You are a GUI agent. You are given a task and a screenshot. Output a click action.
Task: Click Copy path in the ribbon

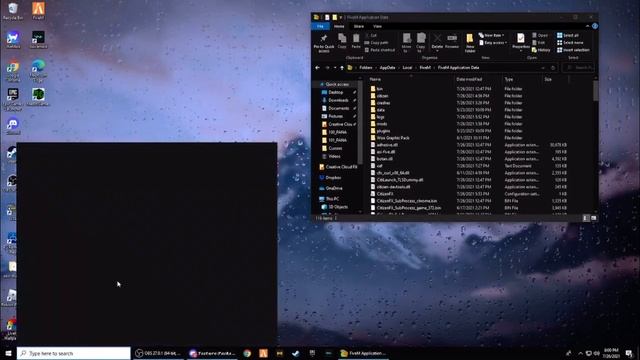pos(376,42)
